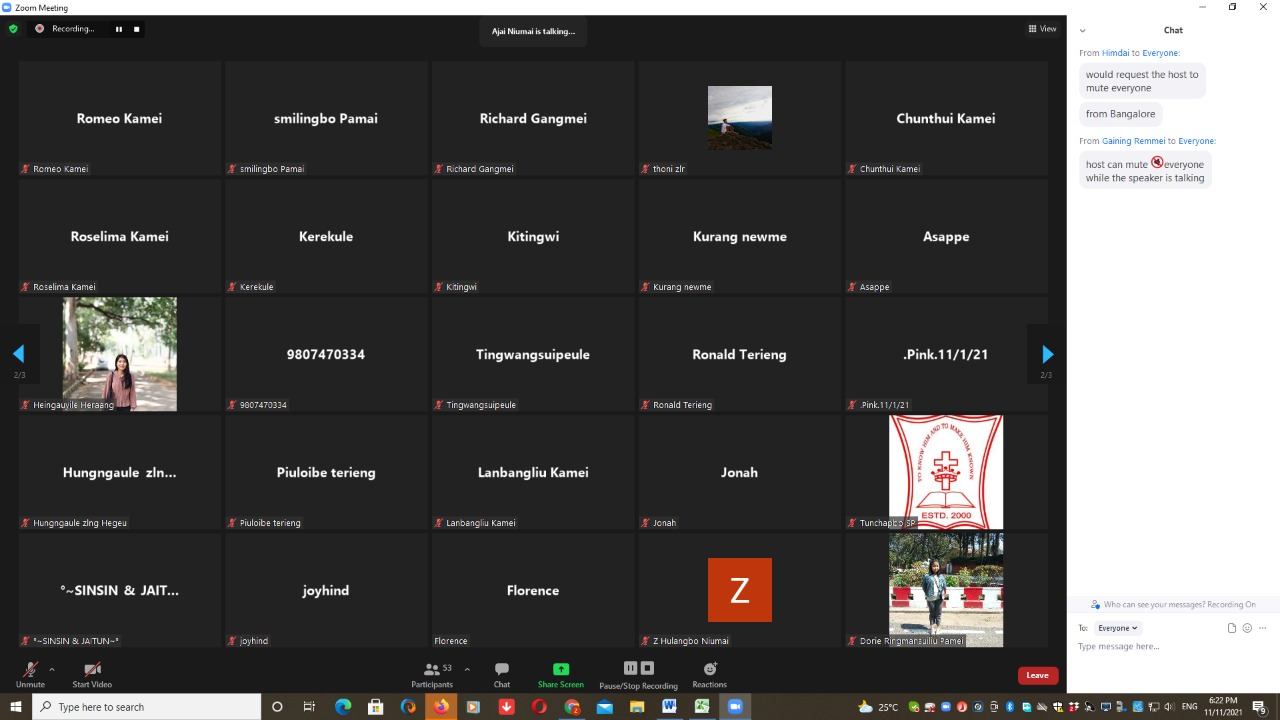Open the Everyone recipient dropdown

pos(1117,628)
